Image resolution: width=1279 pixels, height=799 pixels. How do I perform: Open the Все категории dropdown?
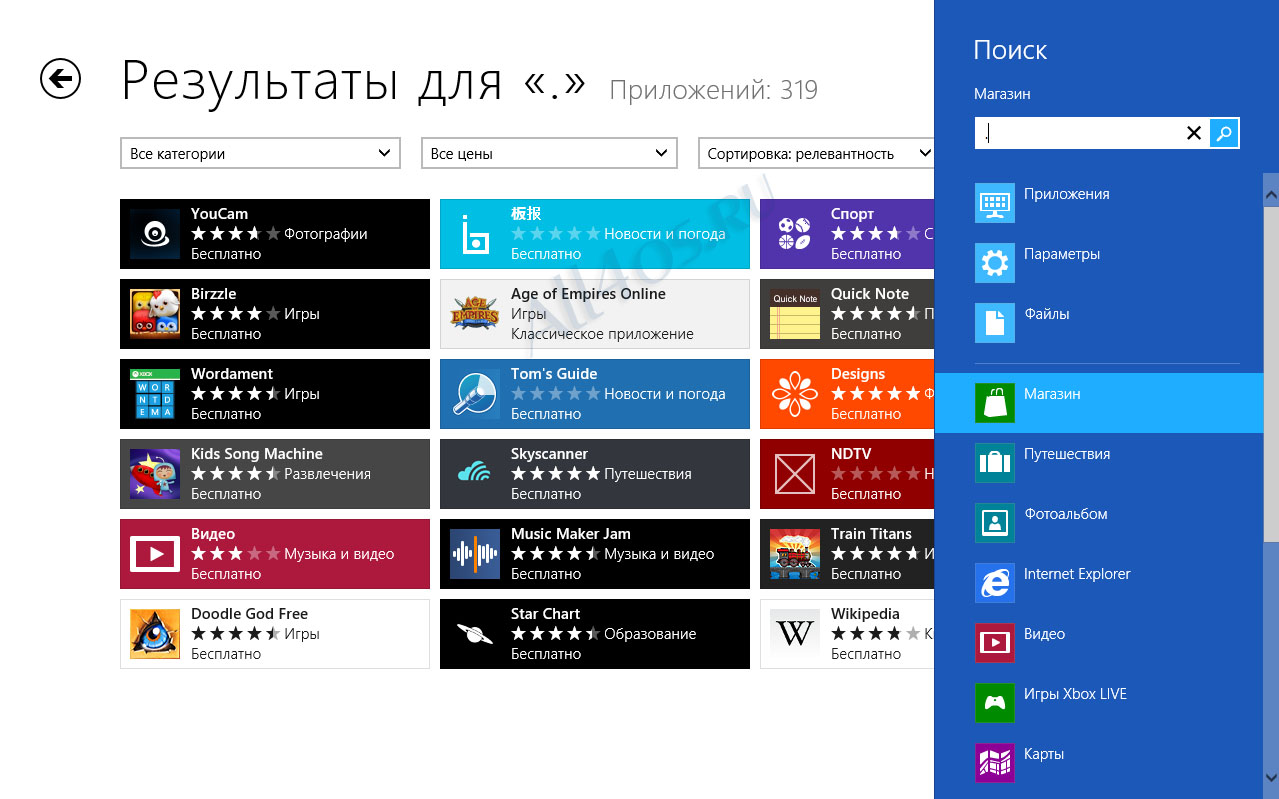[260, 153]
